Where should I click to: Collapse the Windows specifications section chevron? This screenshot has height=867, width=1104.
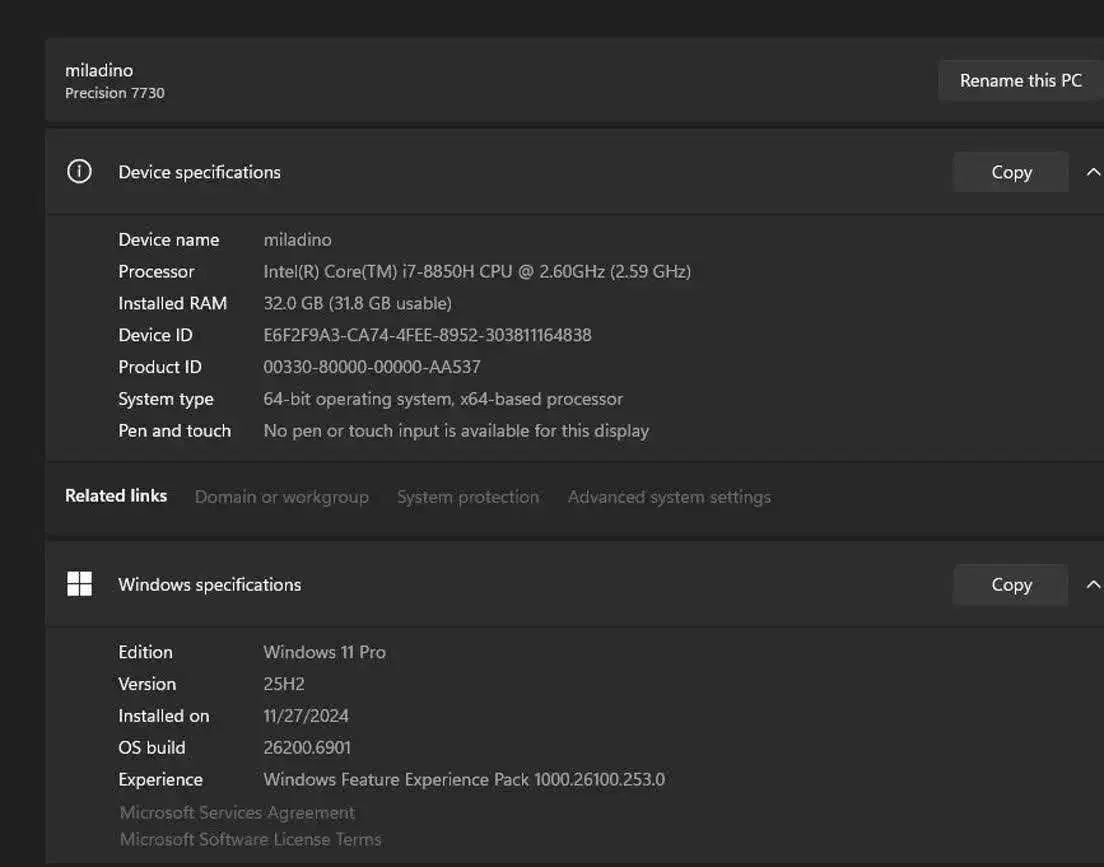pos(1092,585)
